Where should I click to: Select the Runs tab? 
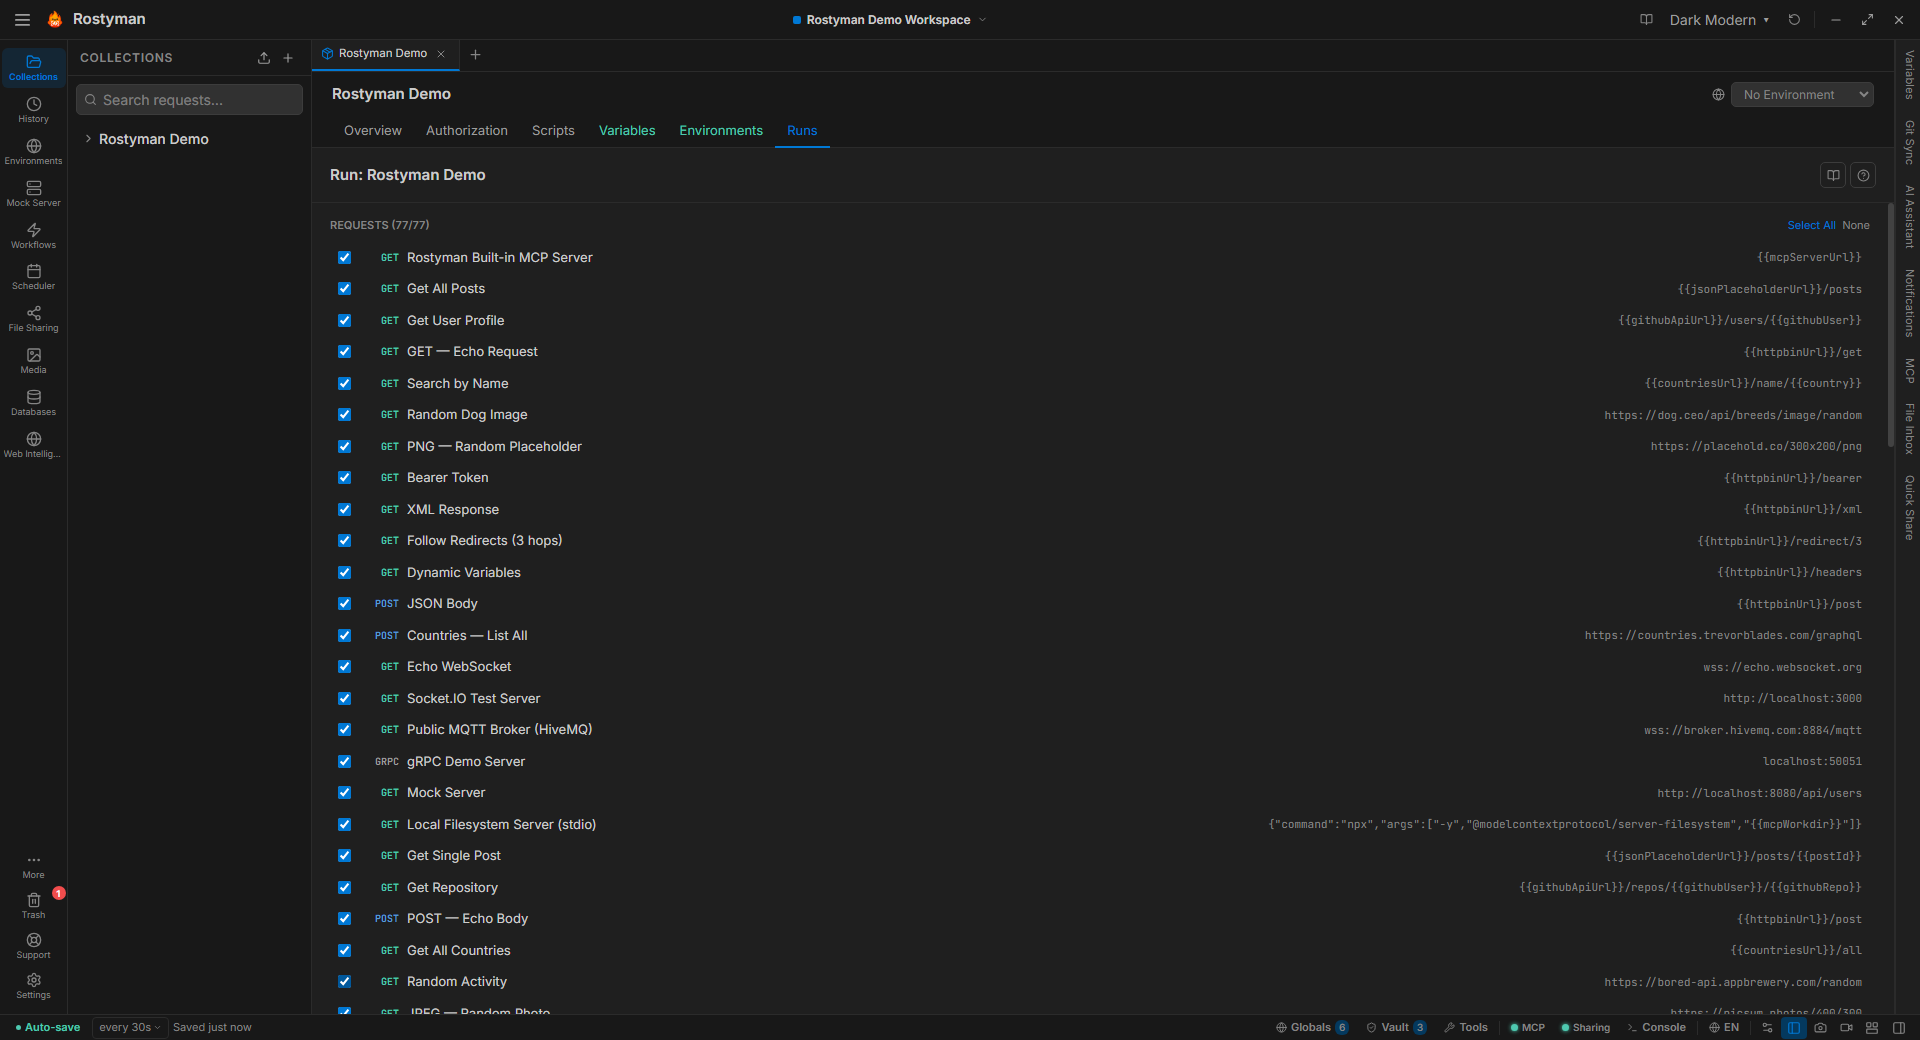point(802,130)
